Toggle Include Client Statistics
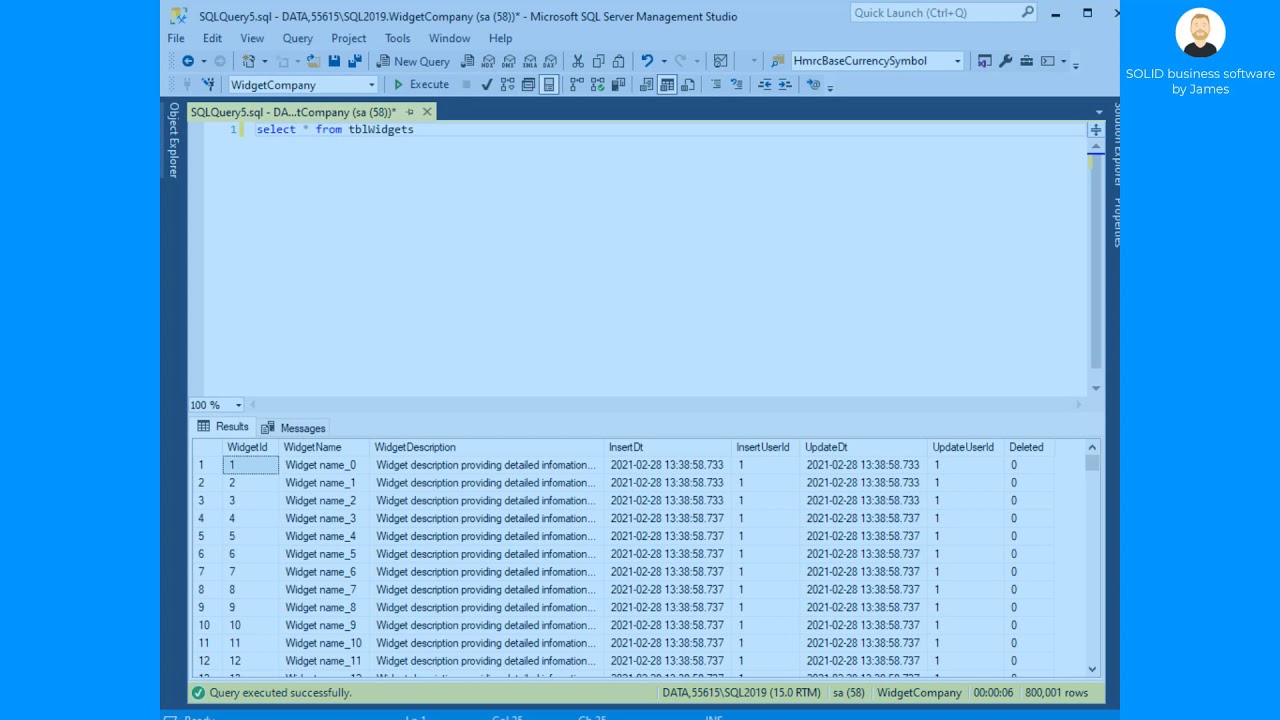1280x720 pixels. pos(618,85)
